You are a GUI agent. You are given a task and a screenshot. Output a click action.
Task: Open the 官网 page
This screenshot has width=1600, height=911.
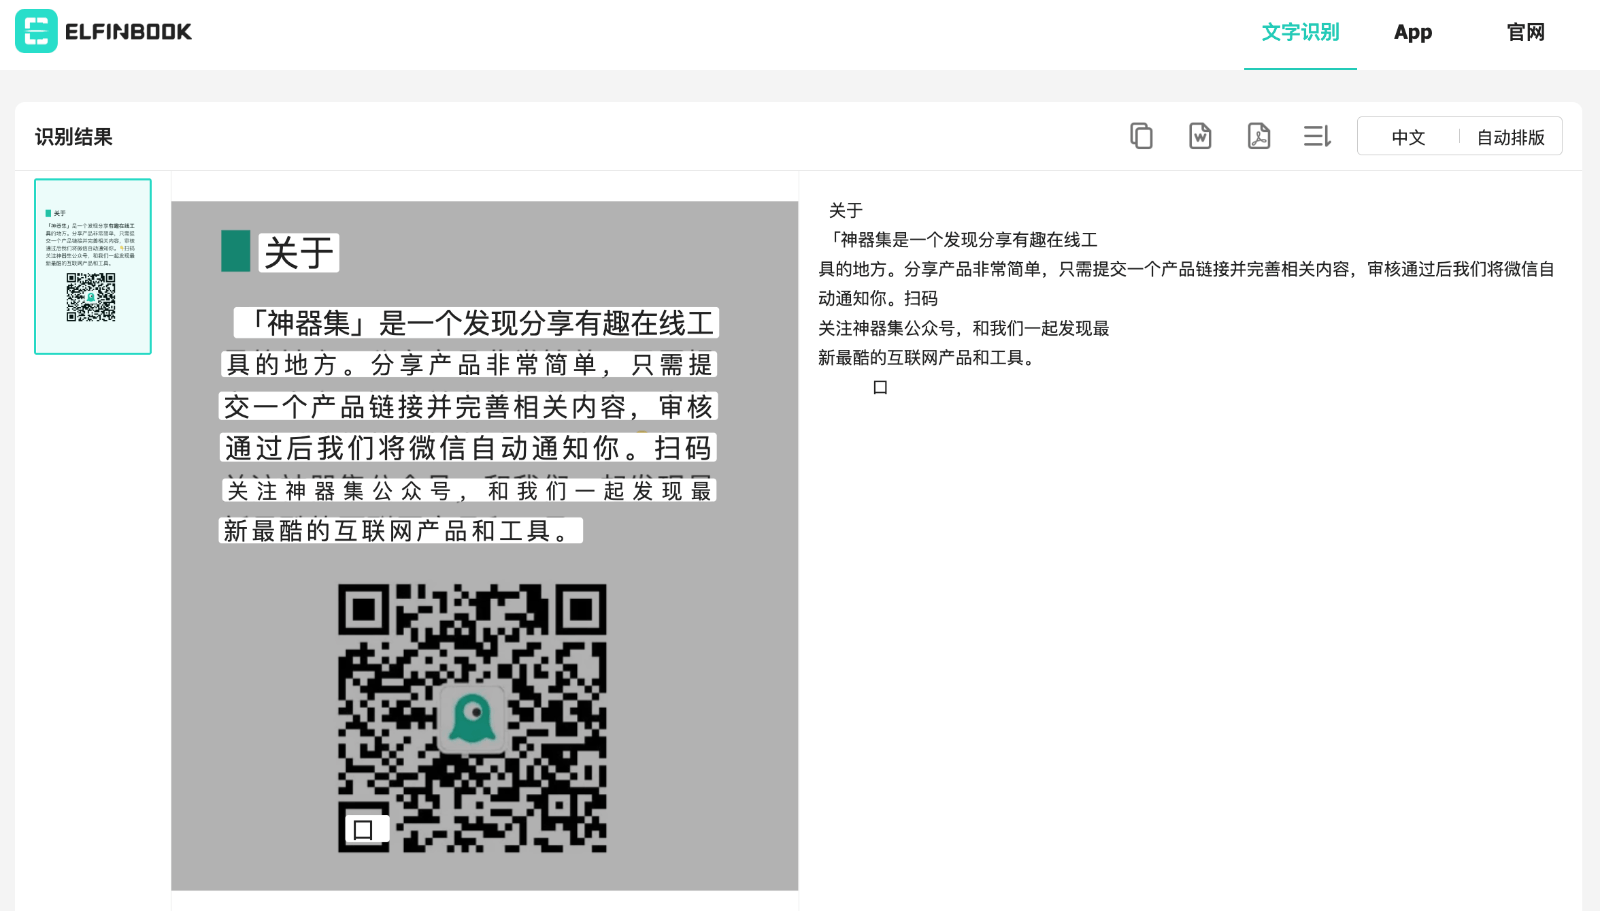[x=1524, y=31]
